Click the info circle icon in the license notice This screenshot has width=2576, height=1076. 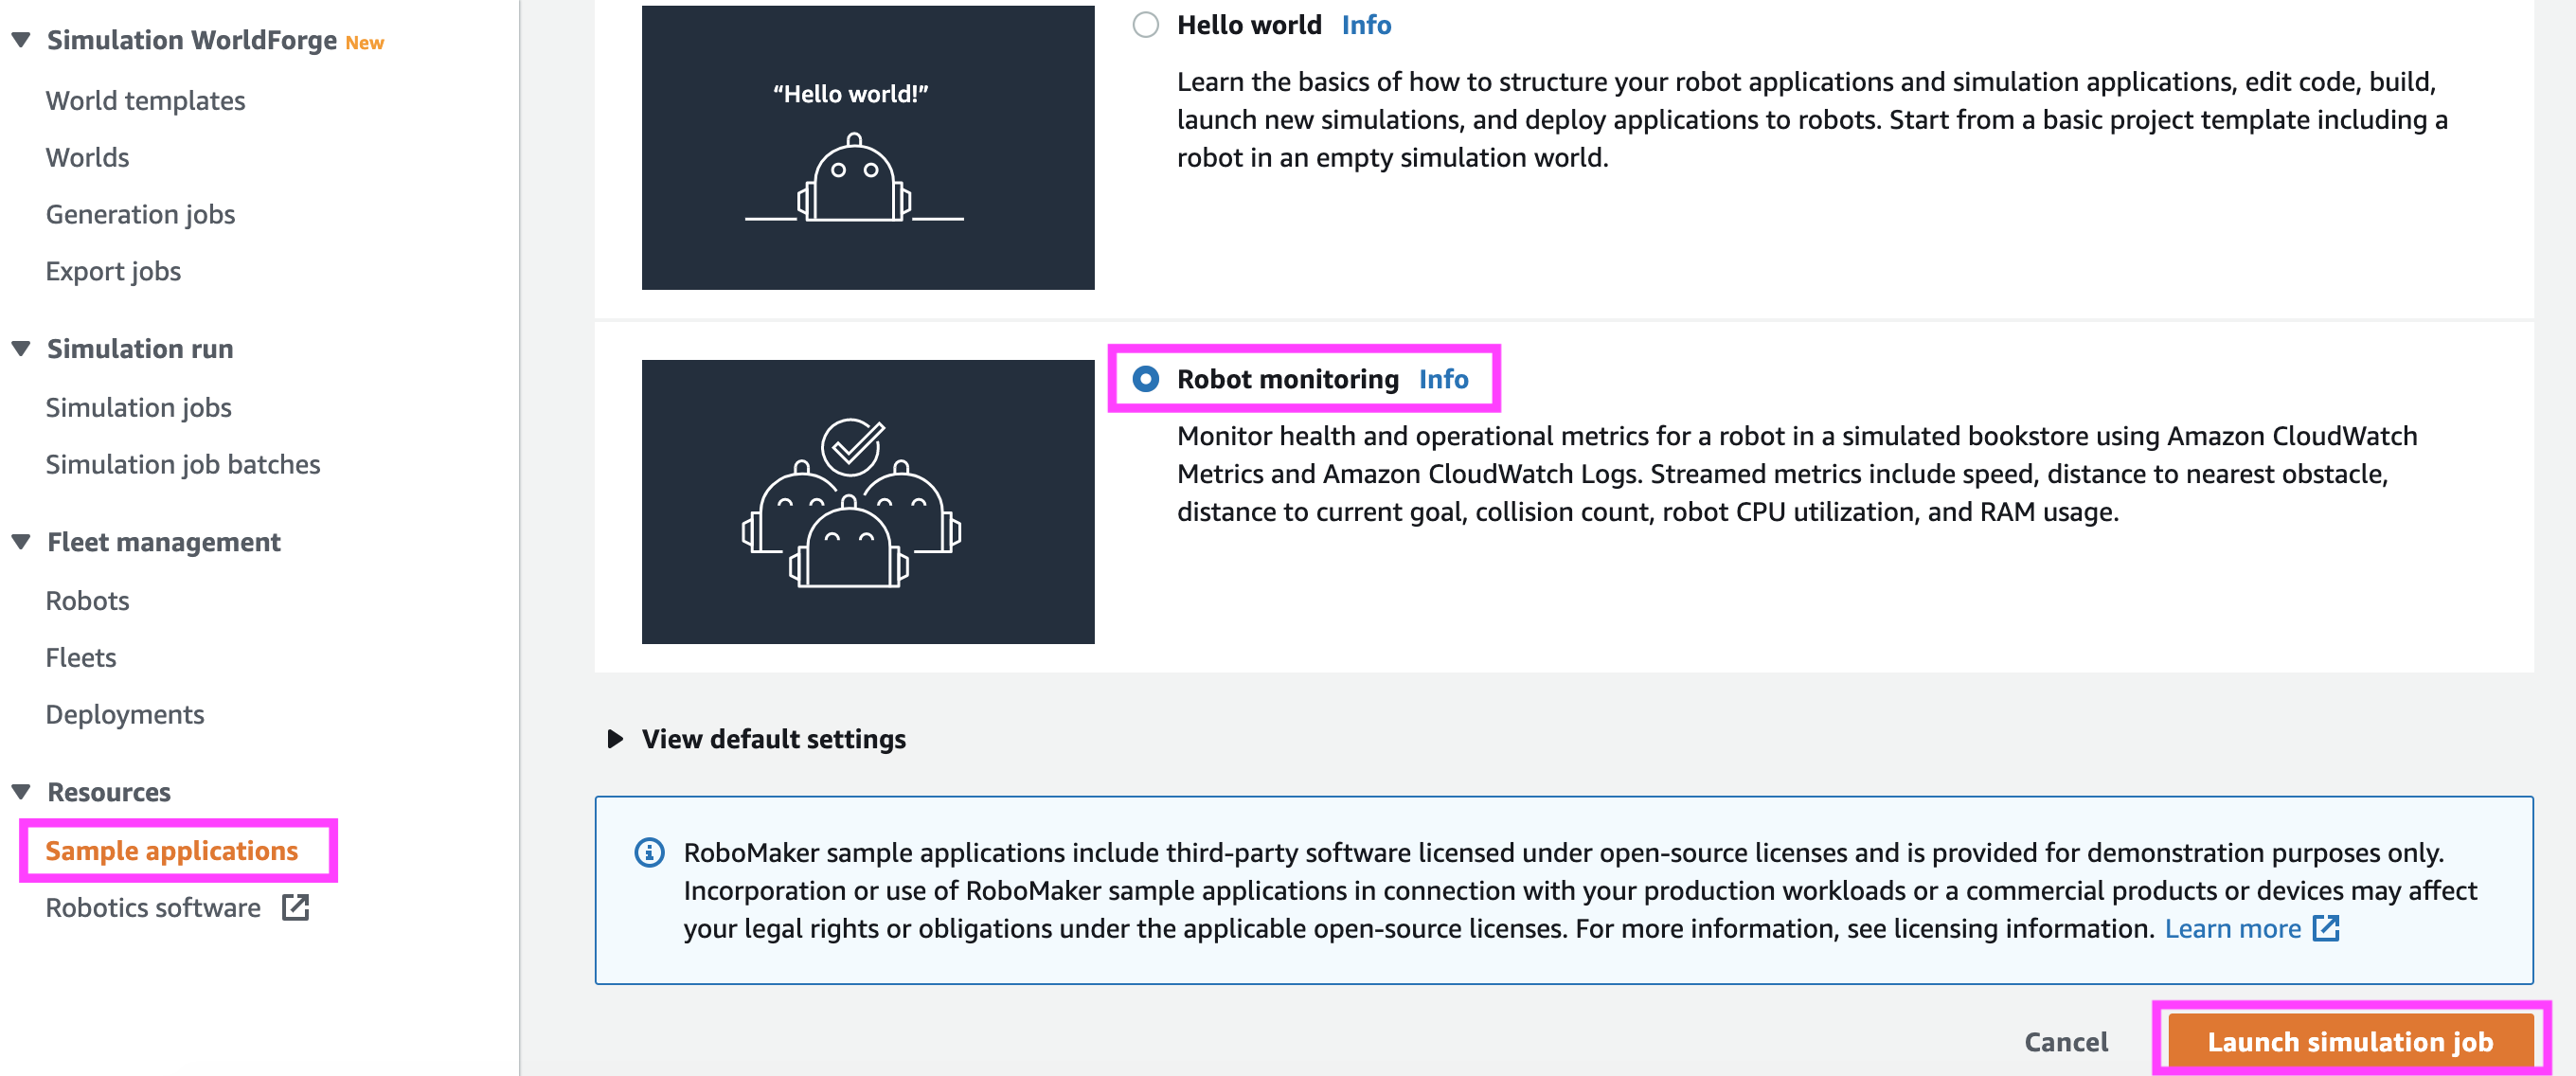[649, 852]
